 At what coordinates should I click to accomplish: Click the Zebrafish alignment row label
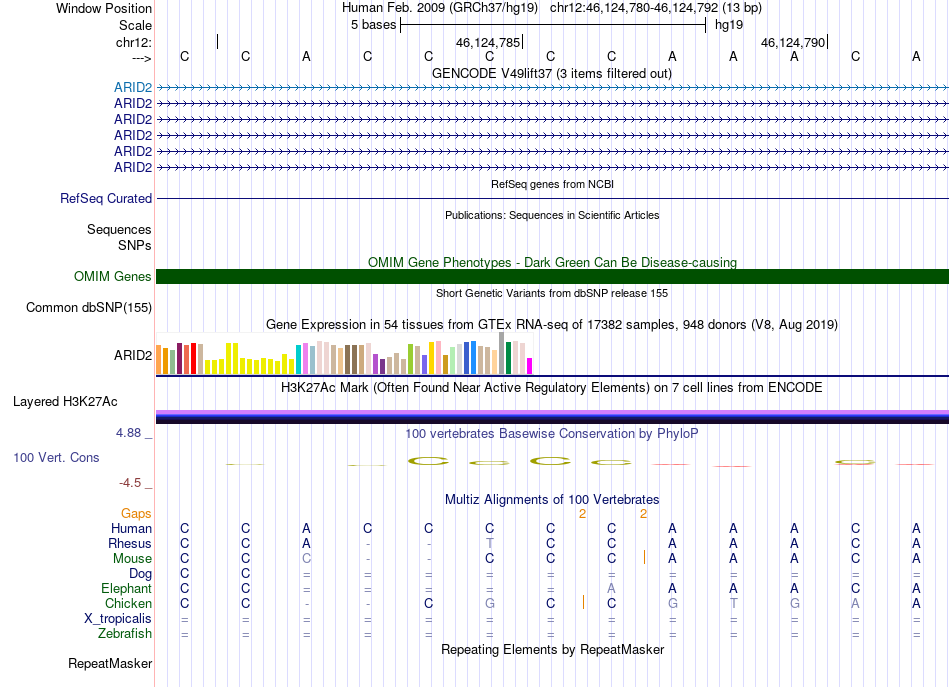coord(124,634)
